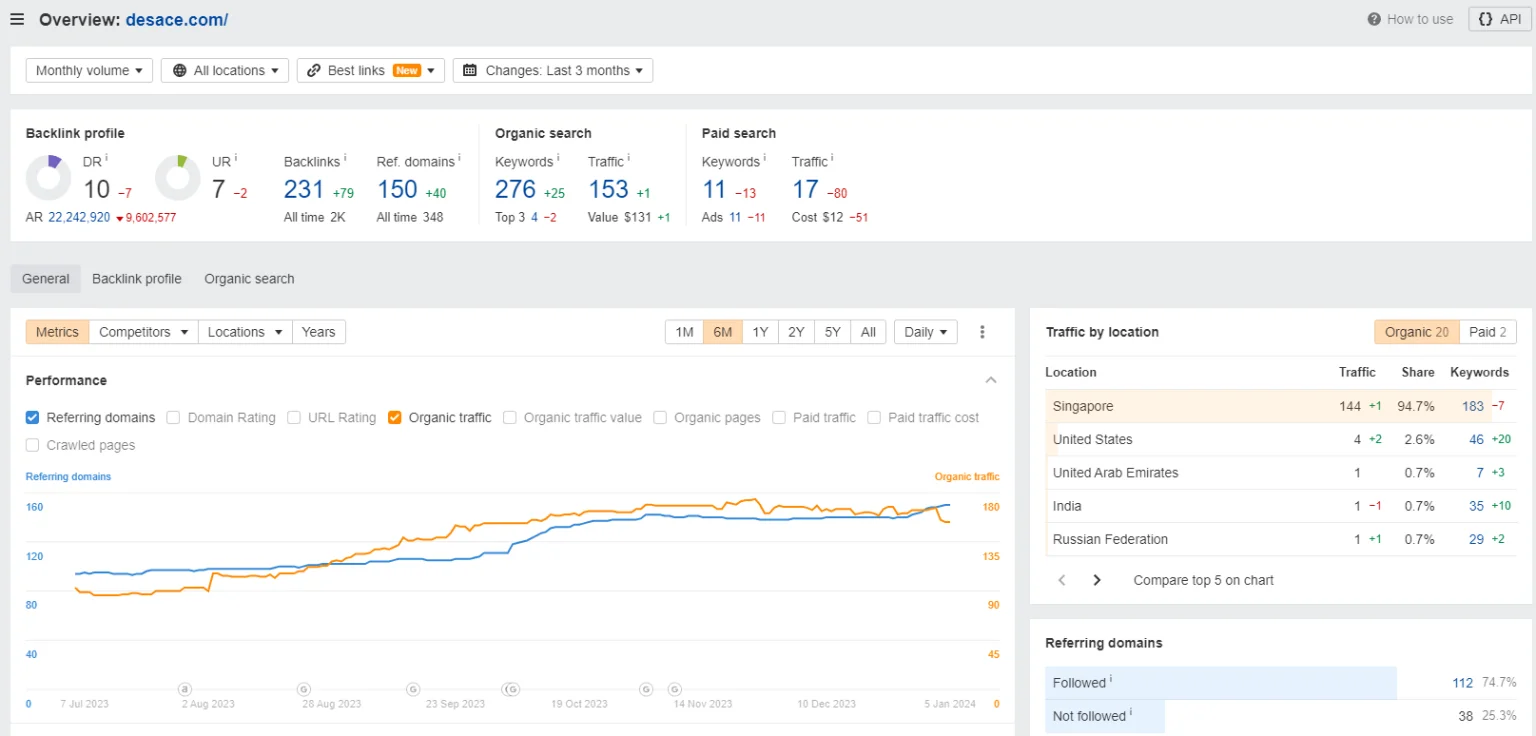Click the API button
Viewport: 1536px width, 736px height.
pyautogui.click(x=1500, y=19)
